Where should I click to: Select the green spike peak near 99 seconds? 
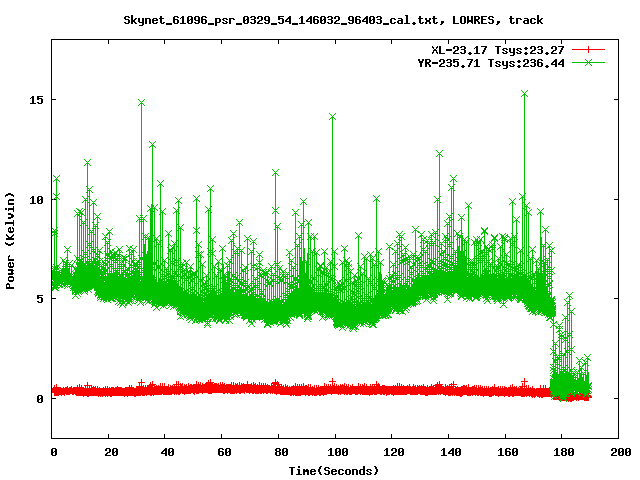pos(333,116)
